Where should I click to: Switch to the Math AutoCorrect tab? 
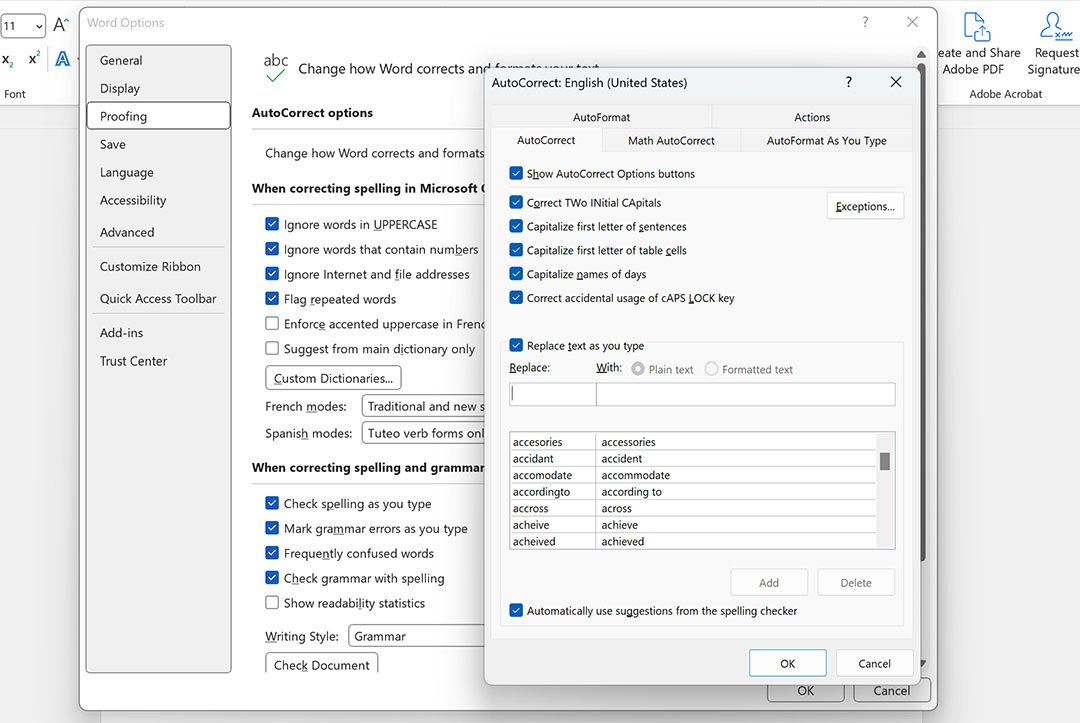pyautogui.click(x=671, y=141)
